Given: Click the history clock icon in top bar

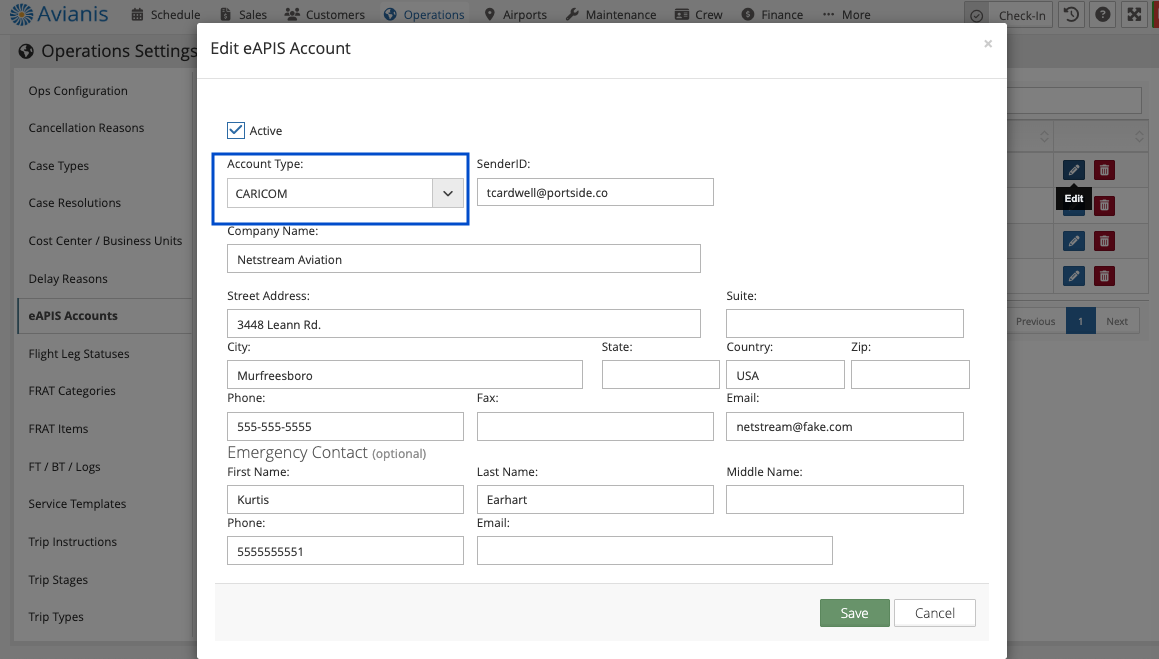Looking at the screenshot, I should click(x=1072, y=15).
